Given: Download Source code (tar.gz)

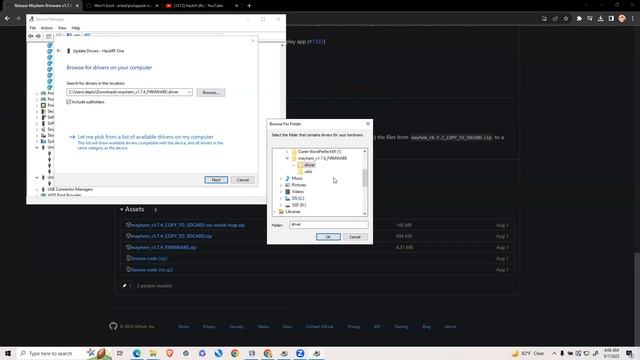Looking at the screenshot, I should (x=152, y=270).
